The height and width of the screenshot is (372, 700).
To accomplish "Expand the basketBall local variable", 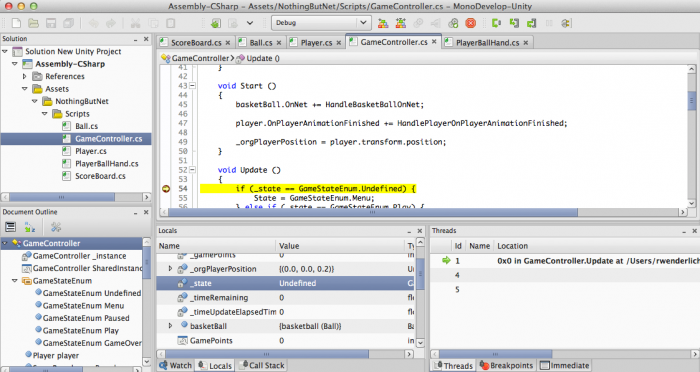I will coord(170,326).
